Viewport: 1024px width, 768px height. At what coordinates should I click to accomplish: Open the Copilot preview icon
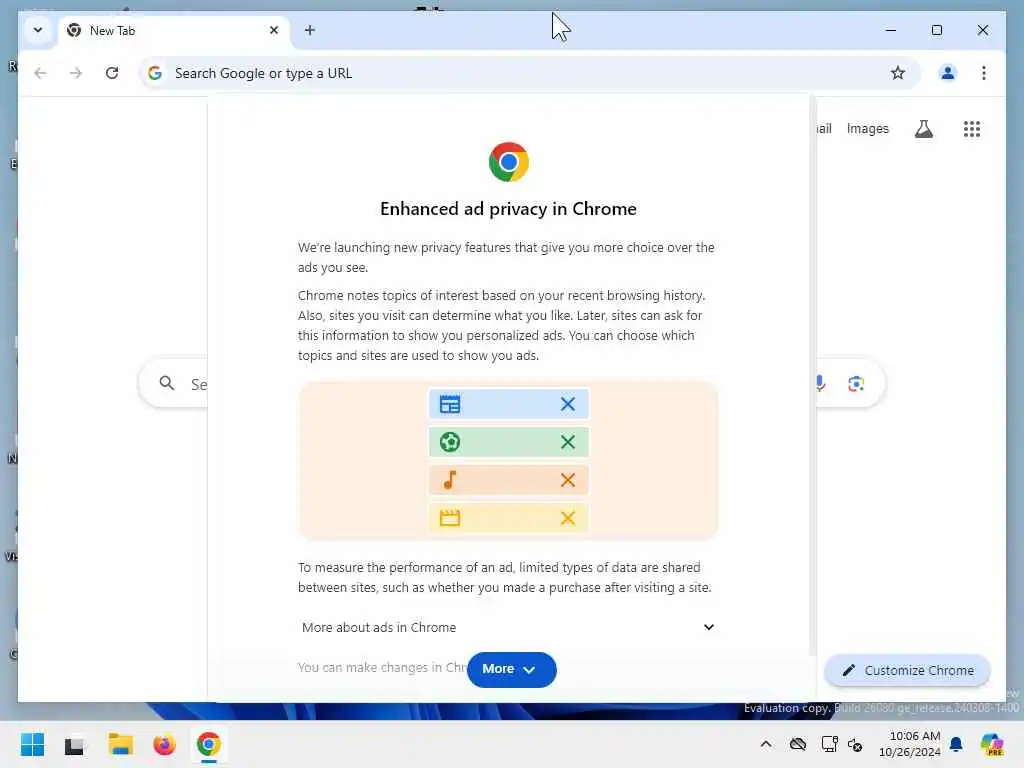pyautogui.click(x=992, y=744)
